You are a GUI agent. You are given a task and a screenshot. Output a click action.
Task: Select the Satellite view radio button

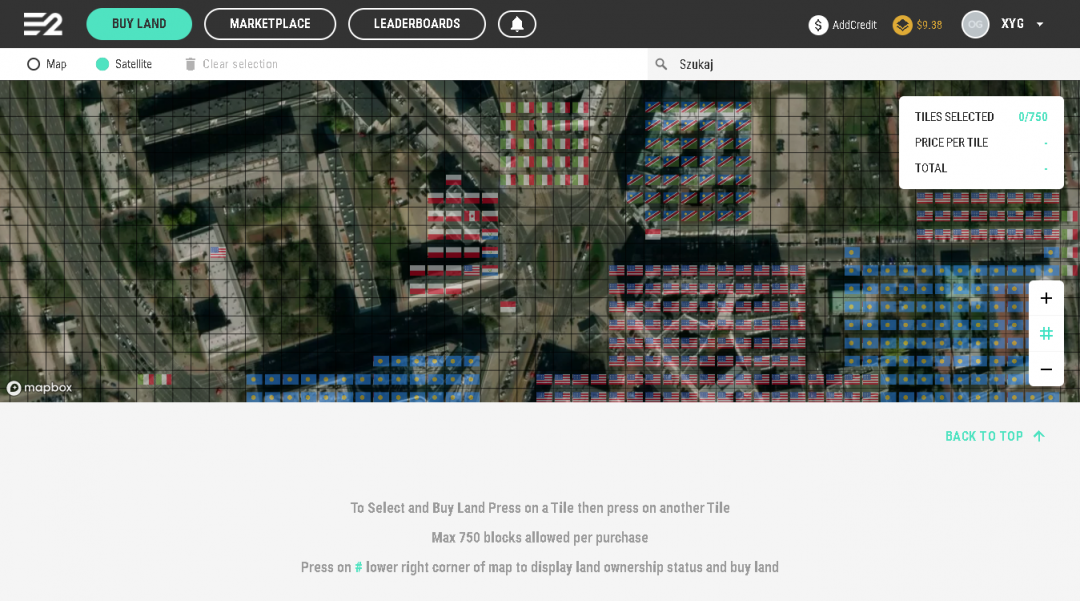point(102,64)
